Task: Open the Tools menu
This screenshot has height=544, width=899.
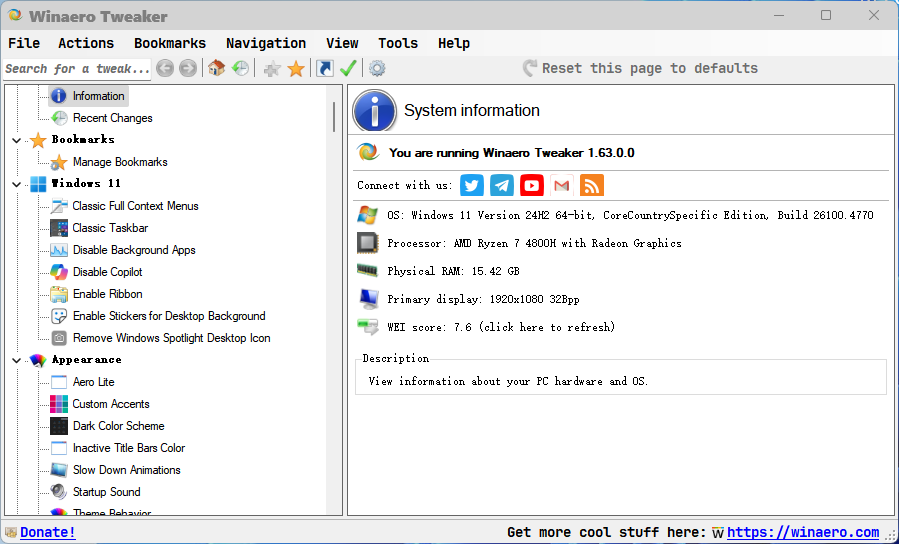Action: point(398,43)
